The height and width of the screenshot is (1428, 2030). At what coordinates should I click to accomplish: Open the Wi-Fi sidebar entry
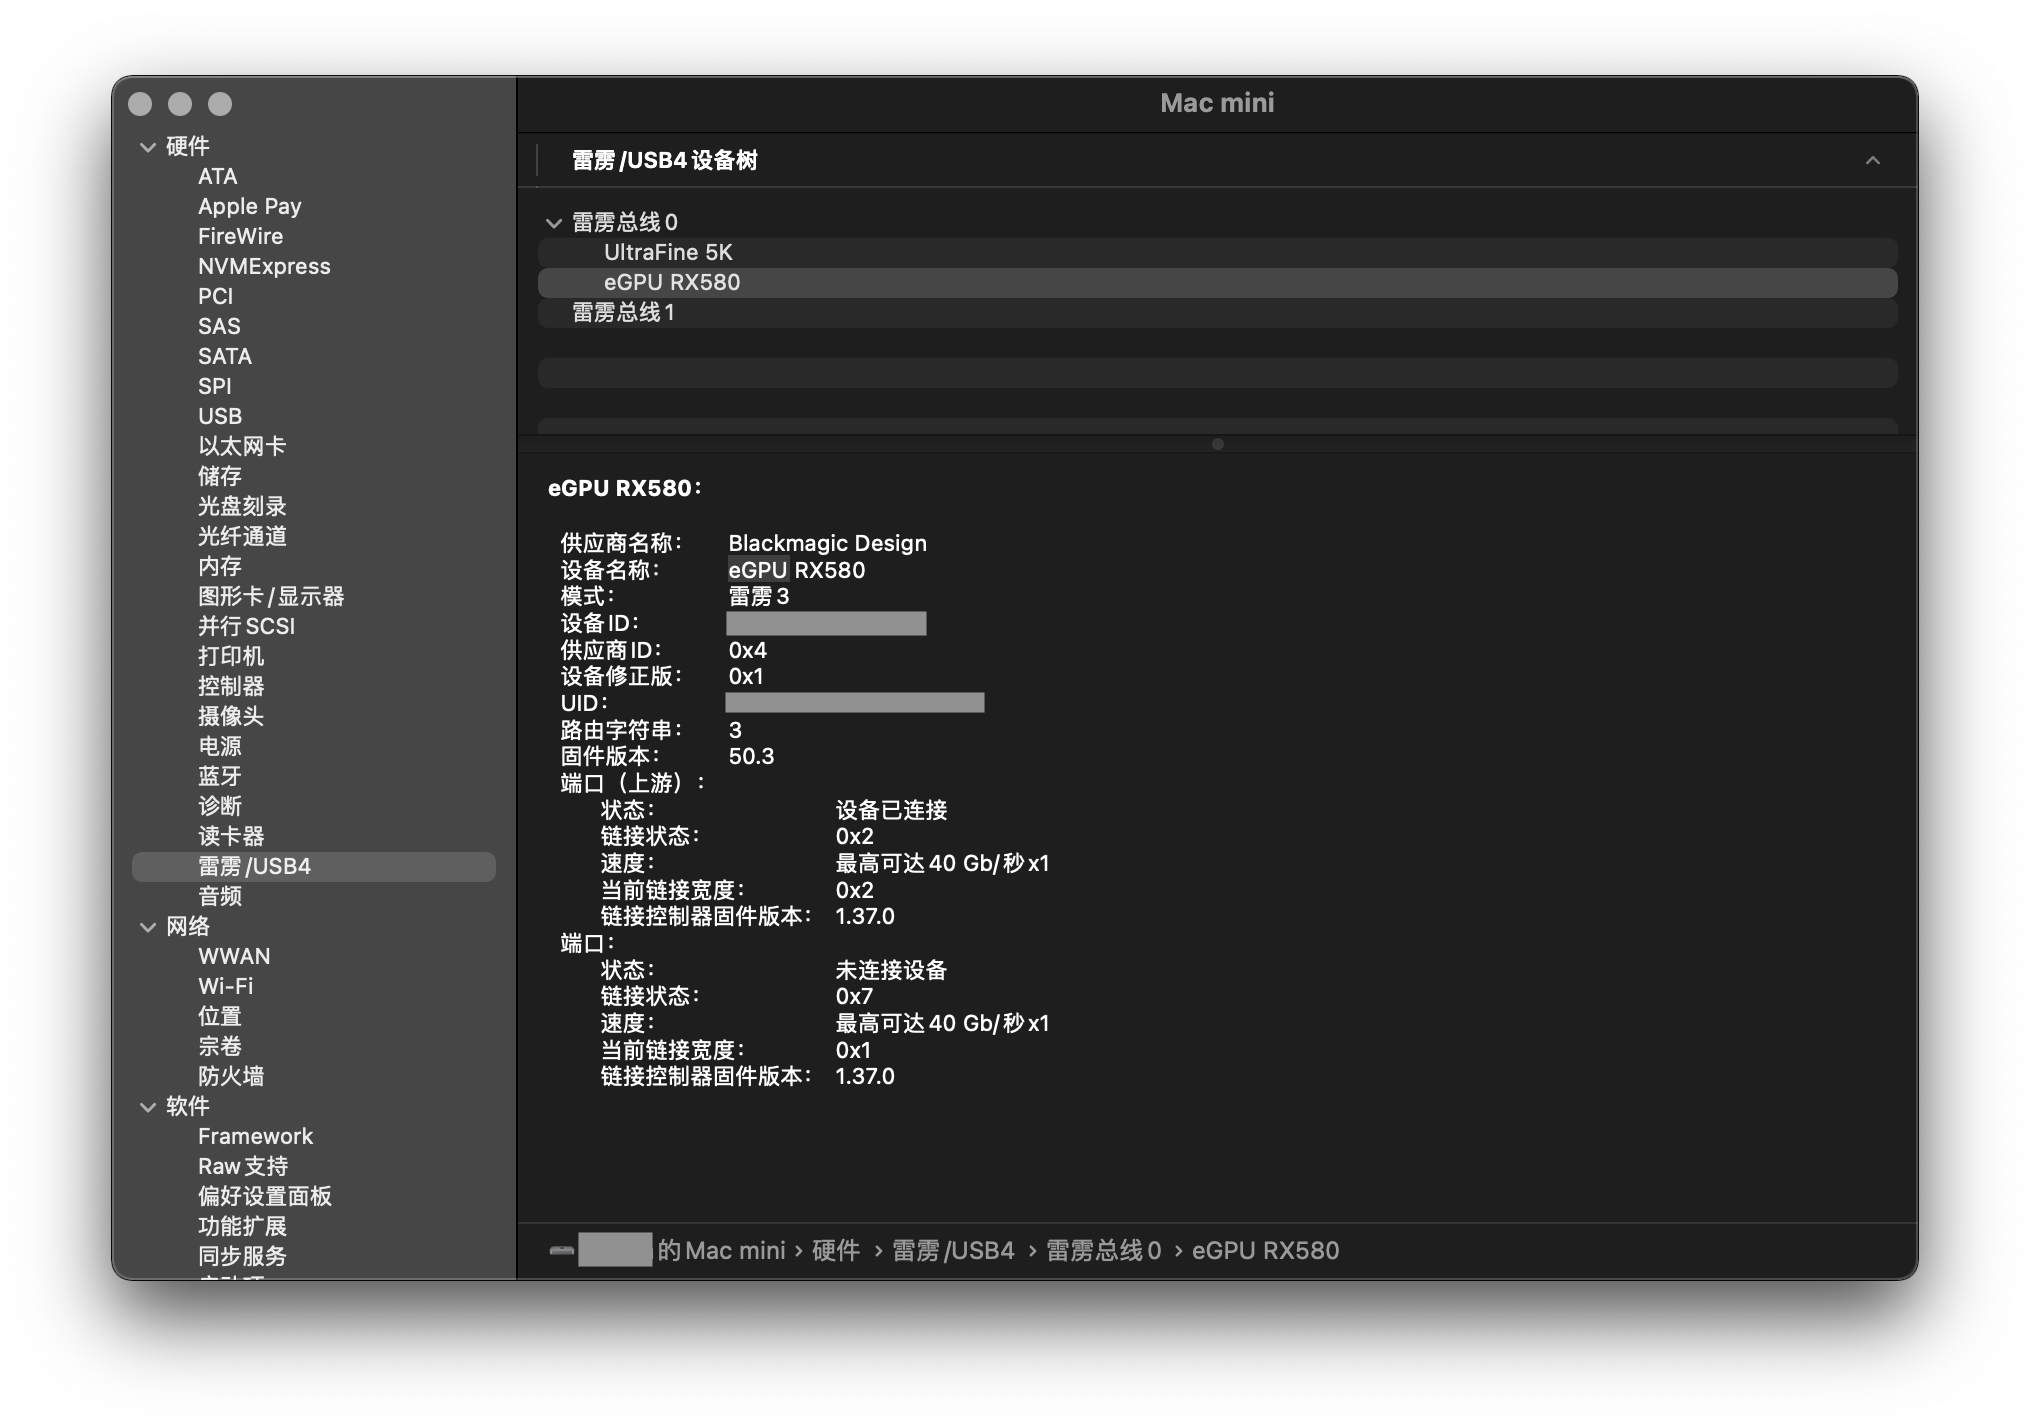pyautogui.click(x=226, y=986)
